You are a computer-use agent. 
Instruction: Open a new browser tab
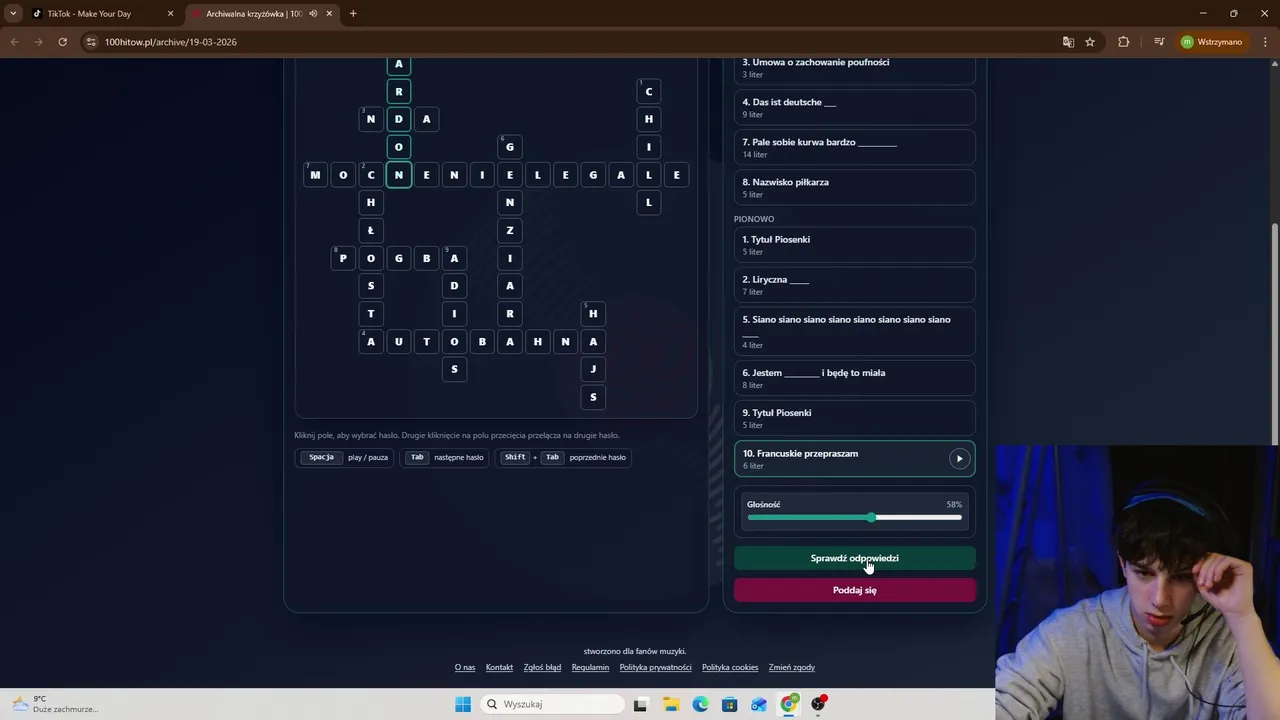click(x=353, y=14)
